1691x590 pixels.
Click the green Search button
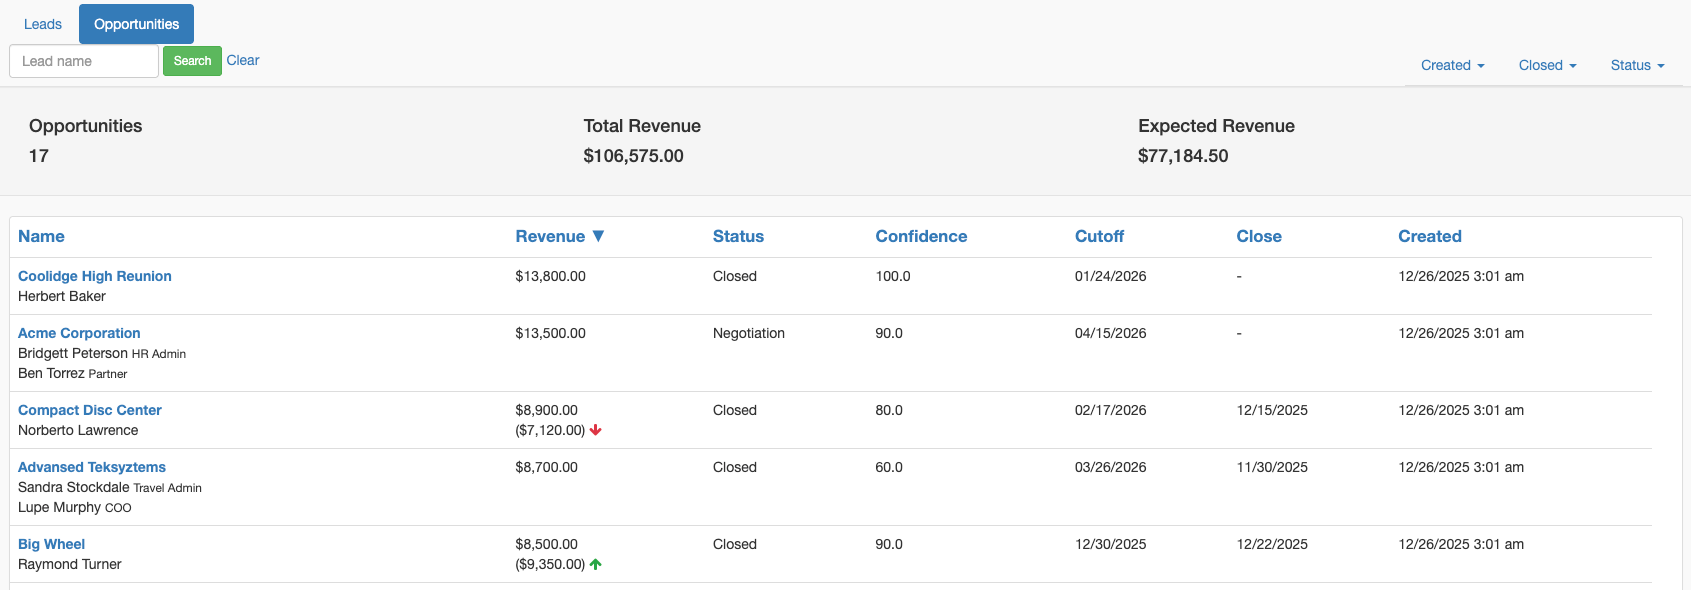(x=192, y=61)
